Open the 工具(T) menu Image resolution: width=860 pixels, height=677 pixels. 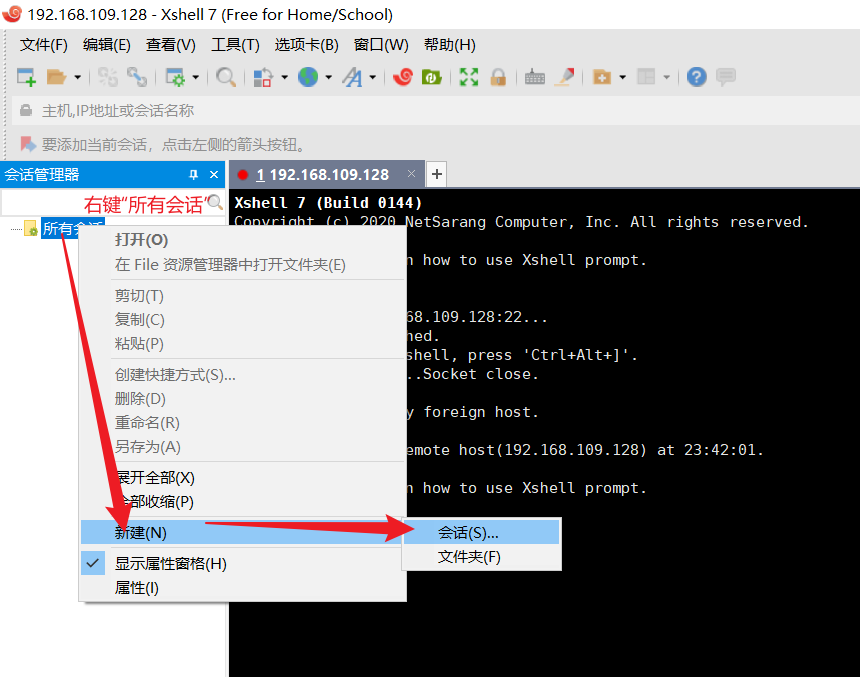click(235, 44)
